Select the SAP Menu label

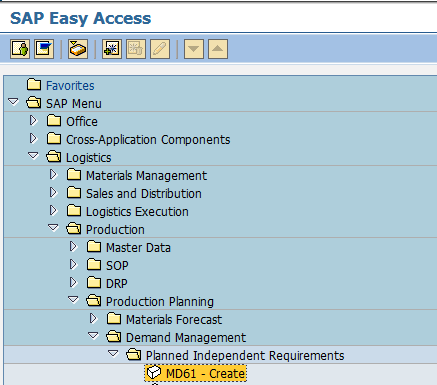[74, 104]
